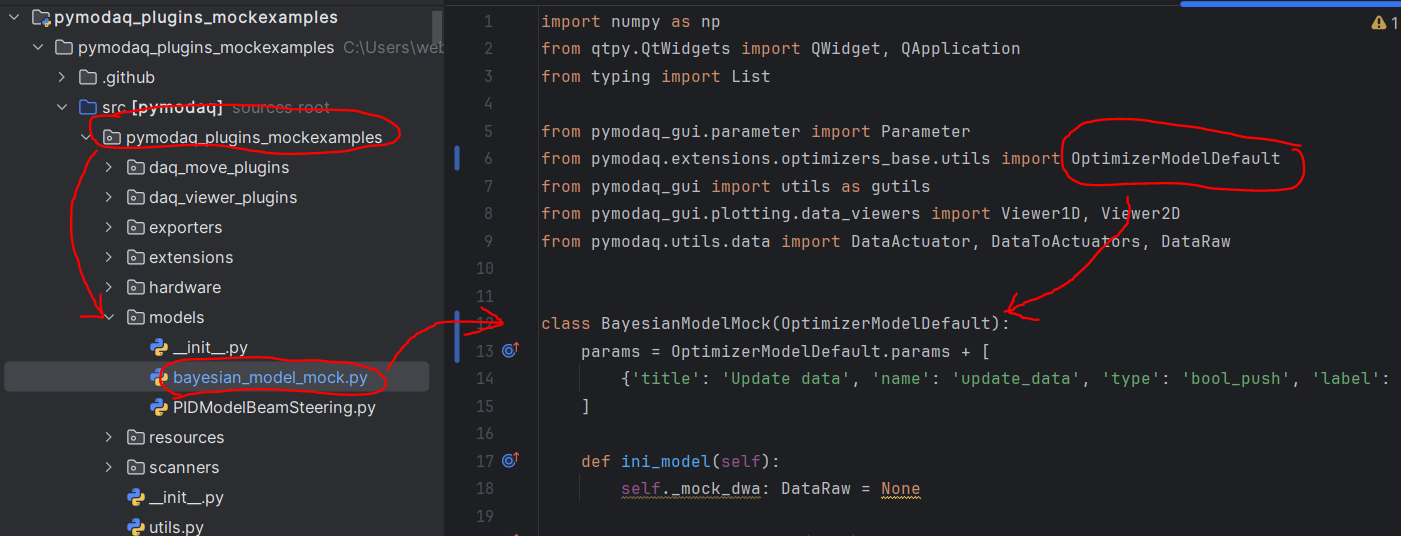Open the package-level __init__.py below scanners
Image resolution: width=1401 pixels, height=536 pixels.
186,497
